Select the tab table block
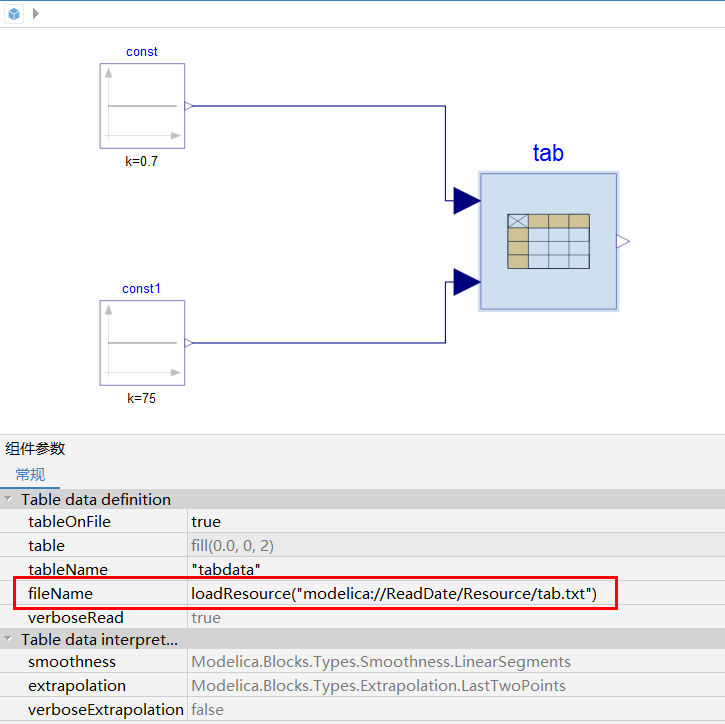Image resolution: width=725 pixels, height=724 pixels. (x=548, y=241)
